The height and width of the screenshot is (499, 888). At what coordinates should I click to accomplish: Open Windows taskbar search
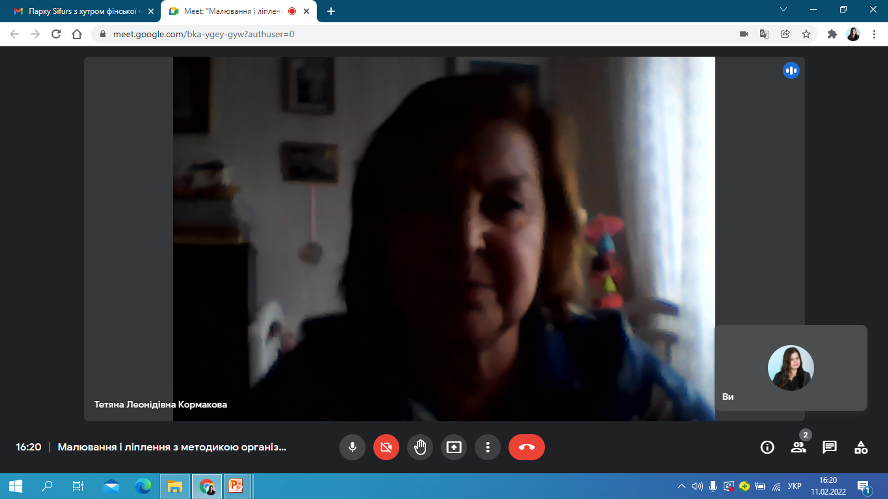(47, 486)
